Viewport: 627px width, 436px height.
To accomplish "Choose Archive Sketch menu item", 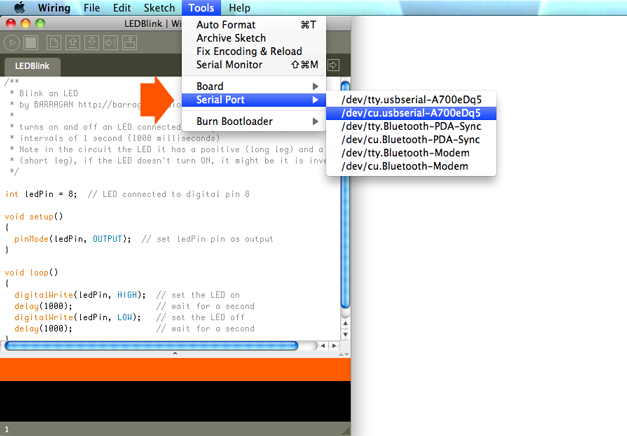I will (x=254, y=38).
